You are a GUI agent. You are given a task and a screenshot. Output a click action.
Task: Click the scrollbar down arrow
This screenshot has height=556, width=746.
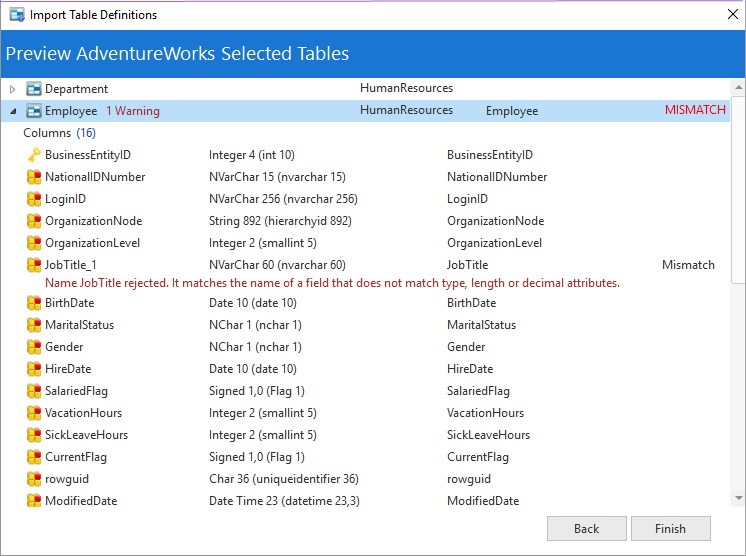pyautogui.click(x=738, y=497)
